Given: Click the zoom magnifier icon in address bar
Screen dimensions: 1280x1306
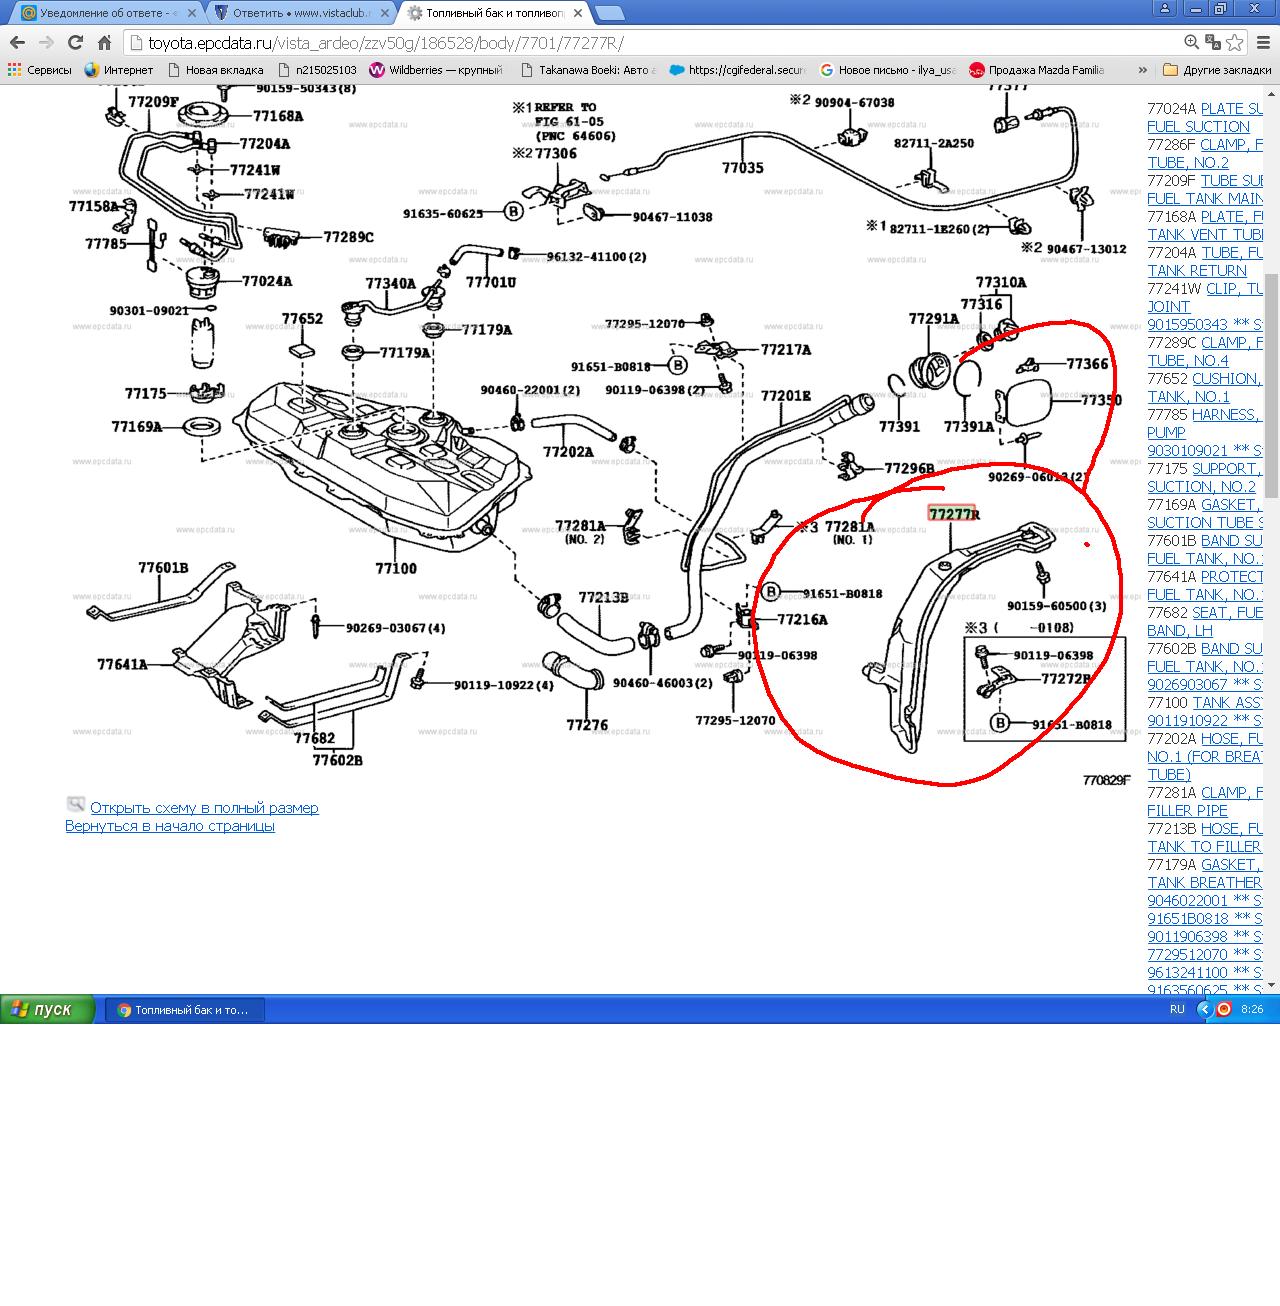Looking at the screenshot, I should pyautogui.click(x=1191, y=42).
